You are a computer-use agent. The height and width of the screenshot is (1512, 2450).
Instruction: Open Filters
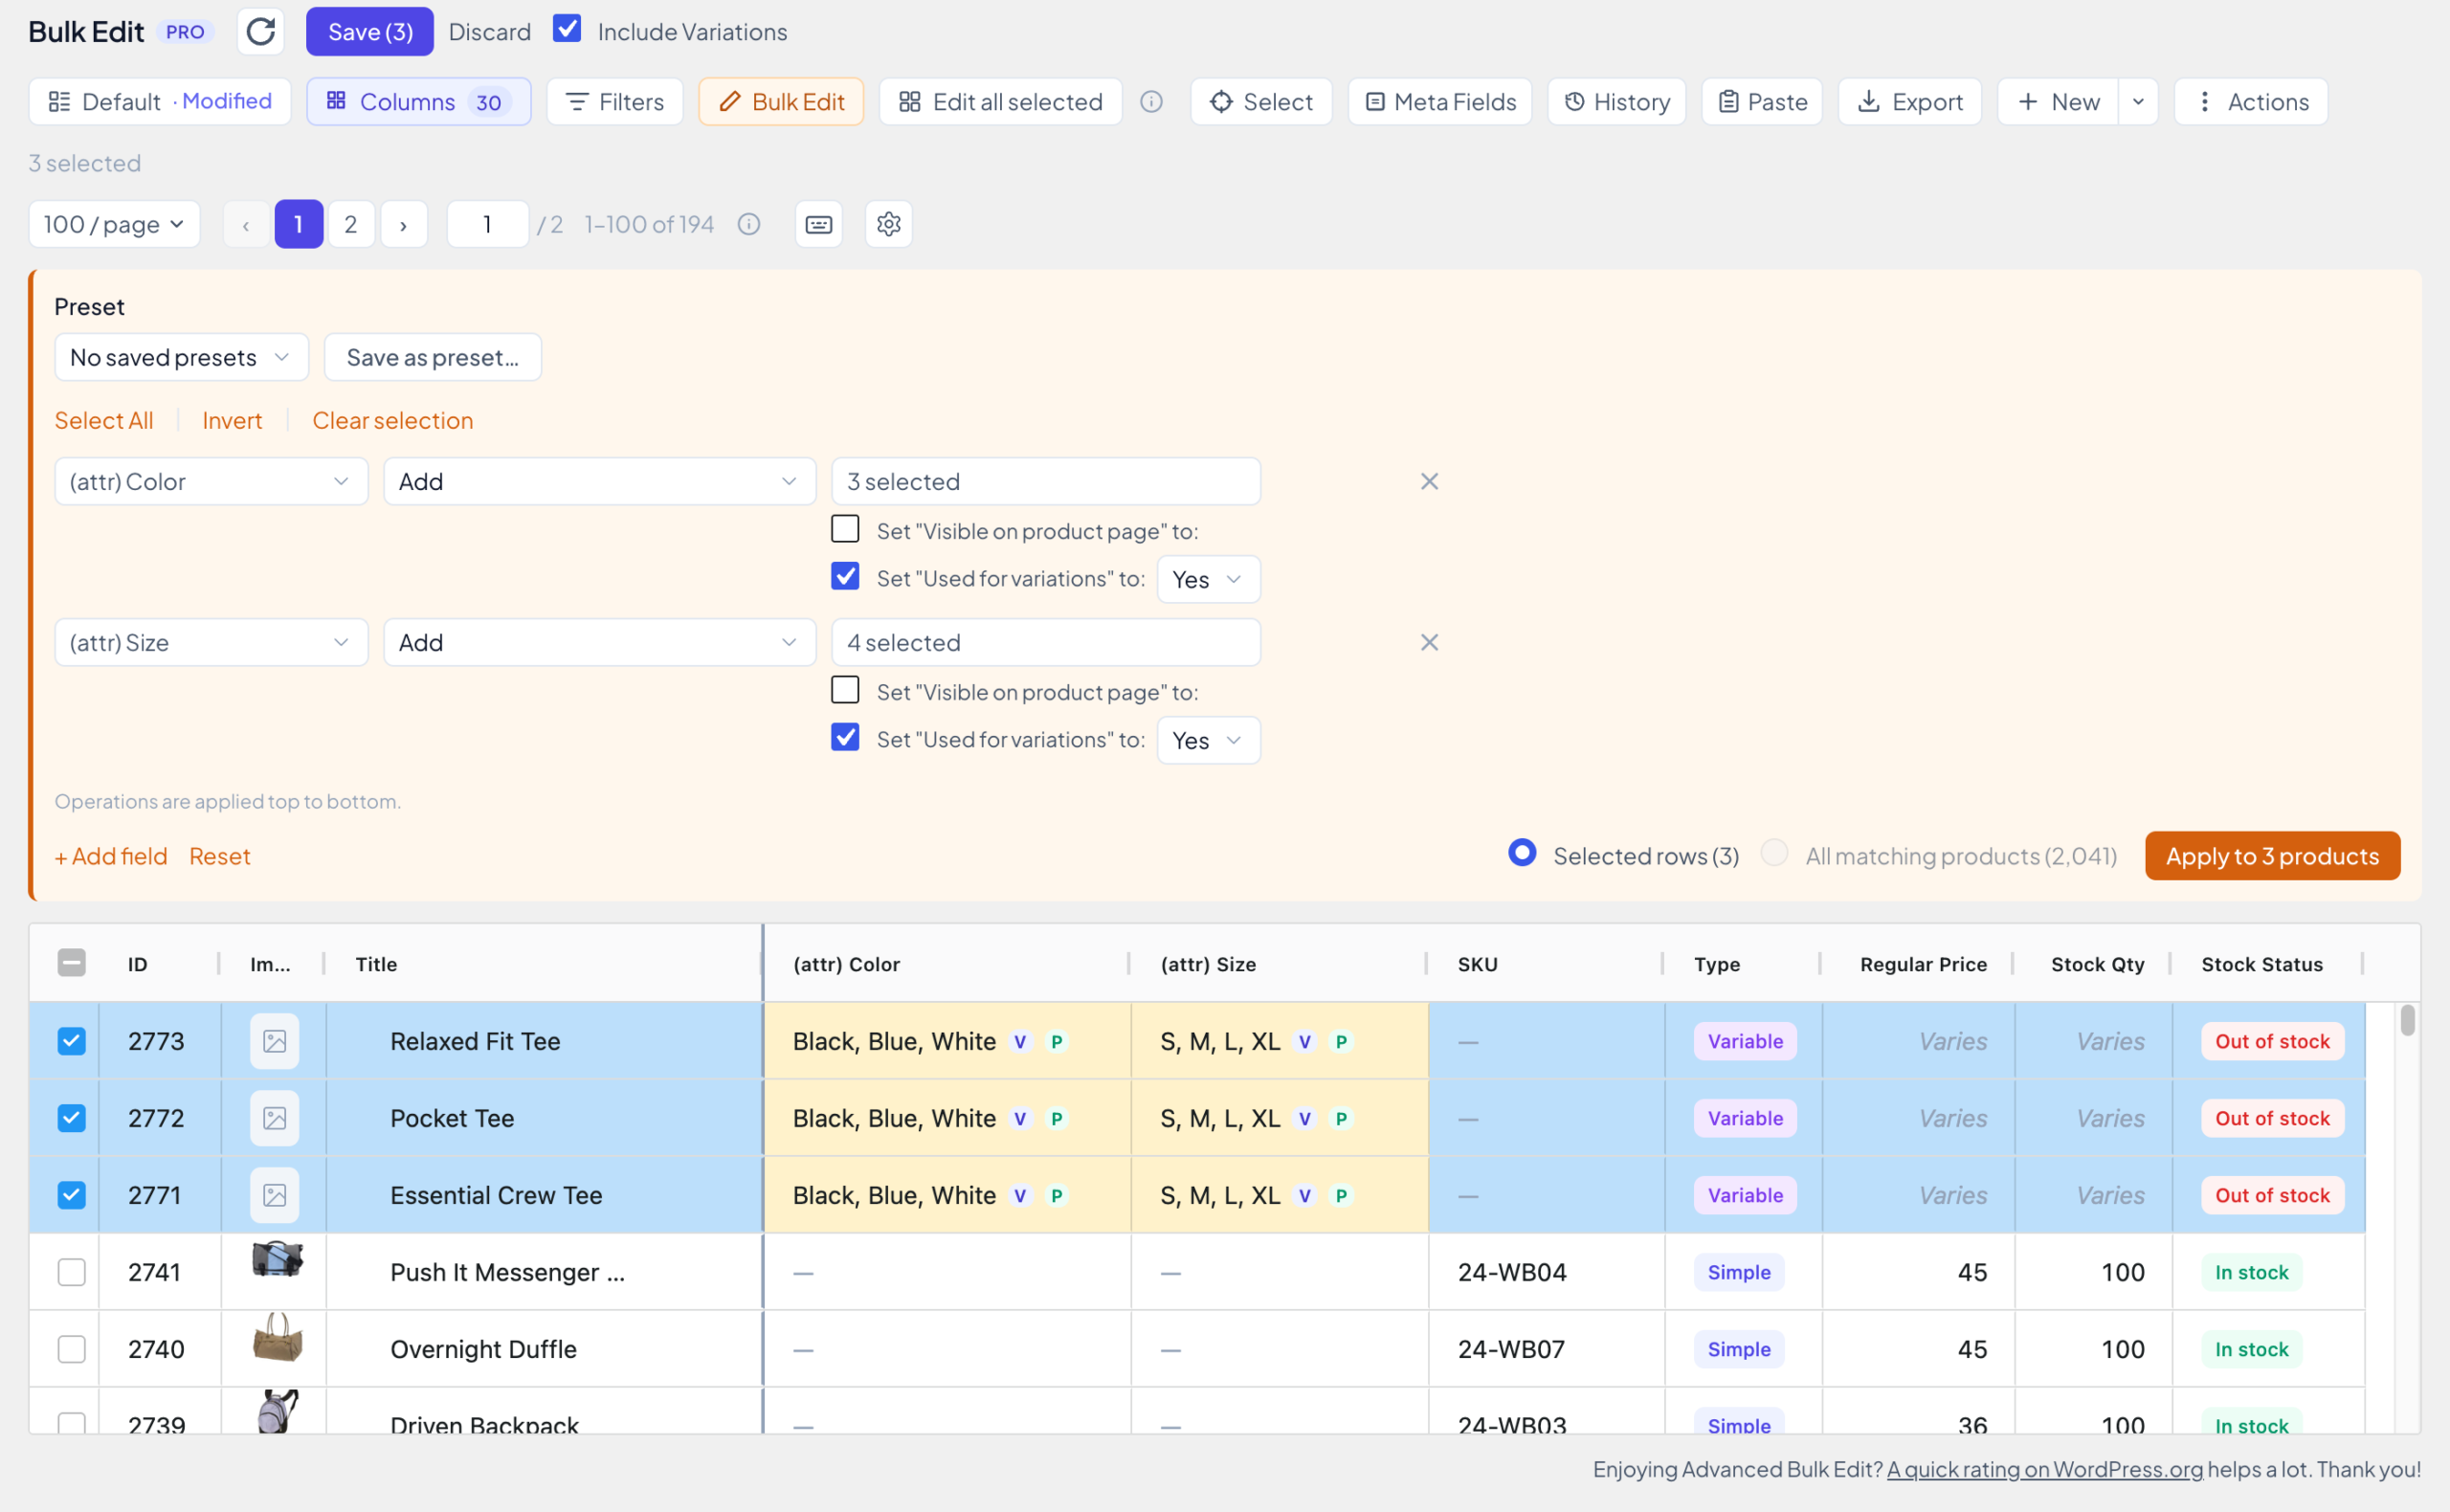614,102
